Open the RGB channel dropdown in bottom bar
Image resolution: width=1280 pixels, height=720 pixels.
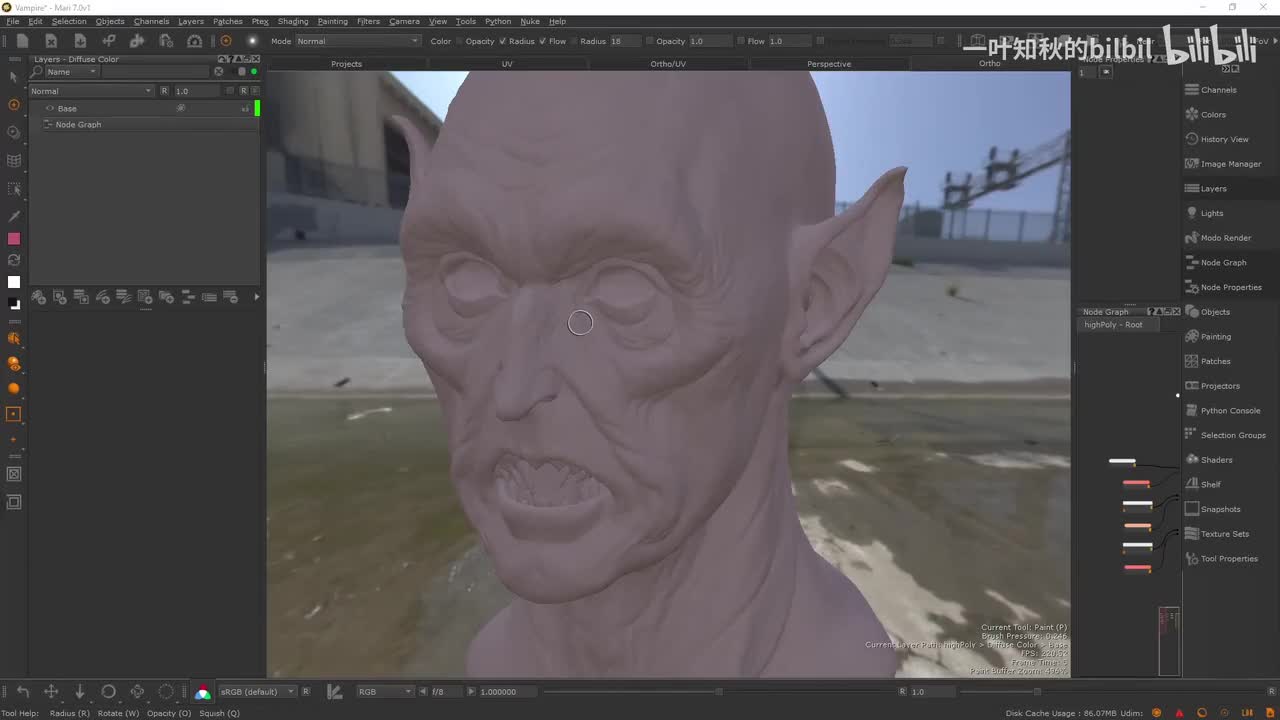385,691
